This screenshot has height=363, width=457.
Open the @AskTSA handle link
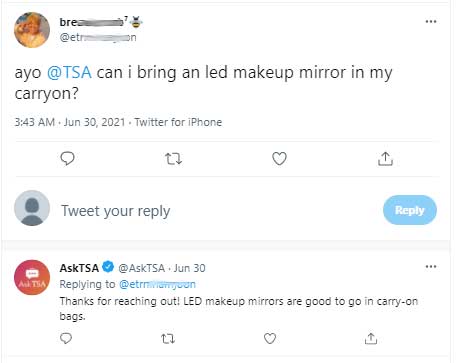coord(141,268)
